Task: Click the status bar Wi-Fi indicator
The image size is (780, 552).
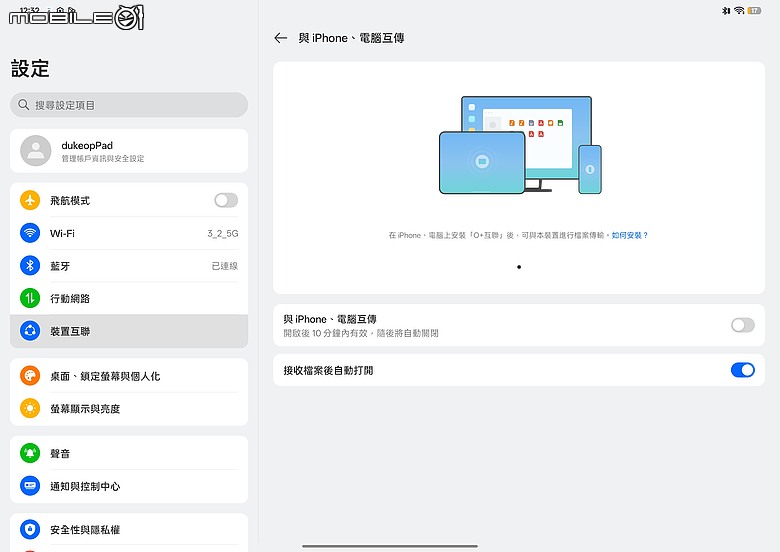Action: 739,10
